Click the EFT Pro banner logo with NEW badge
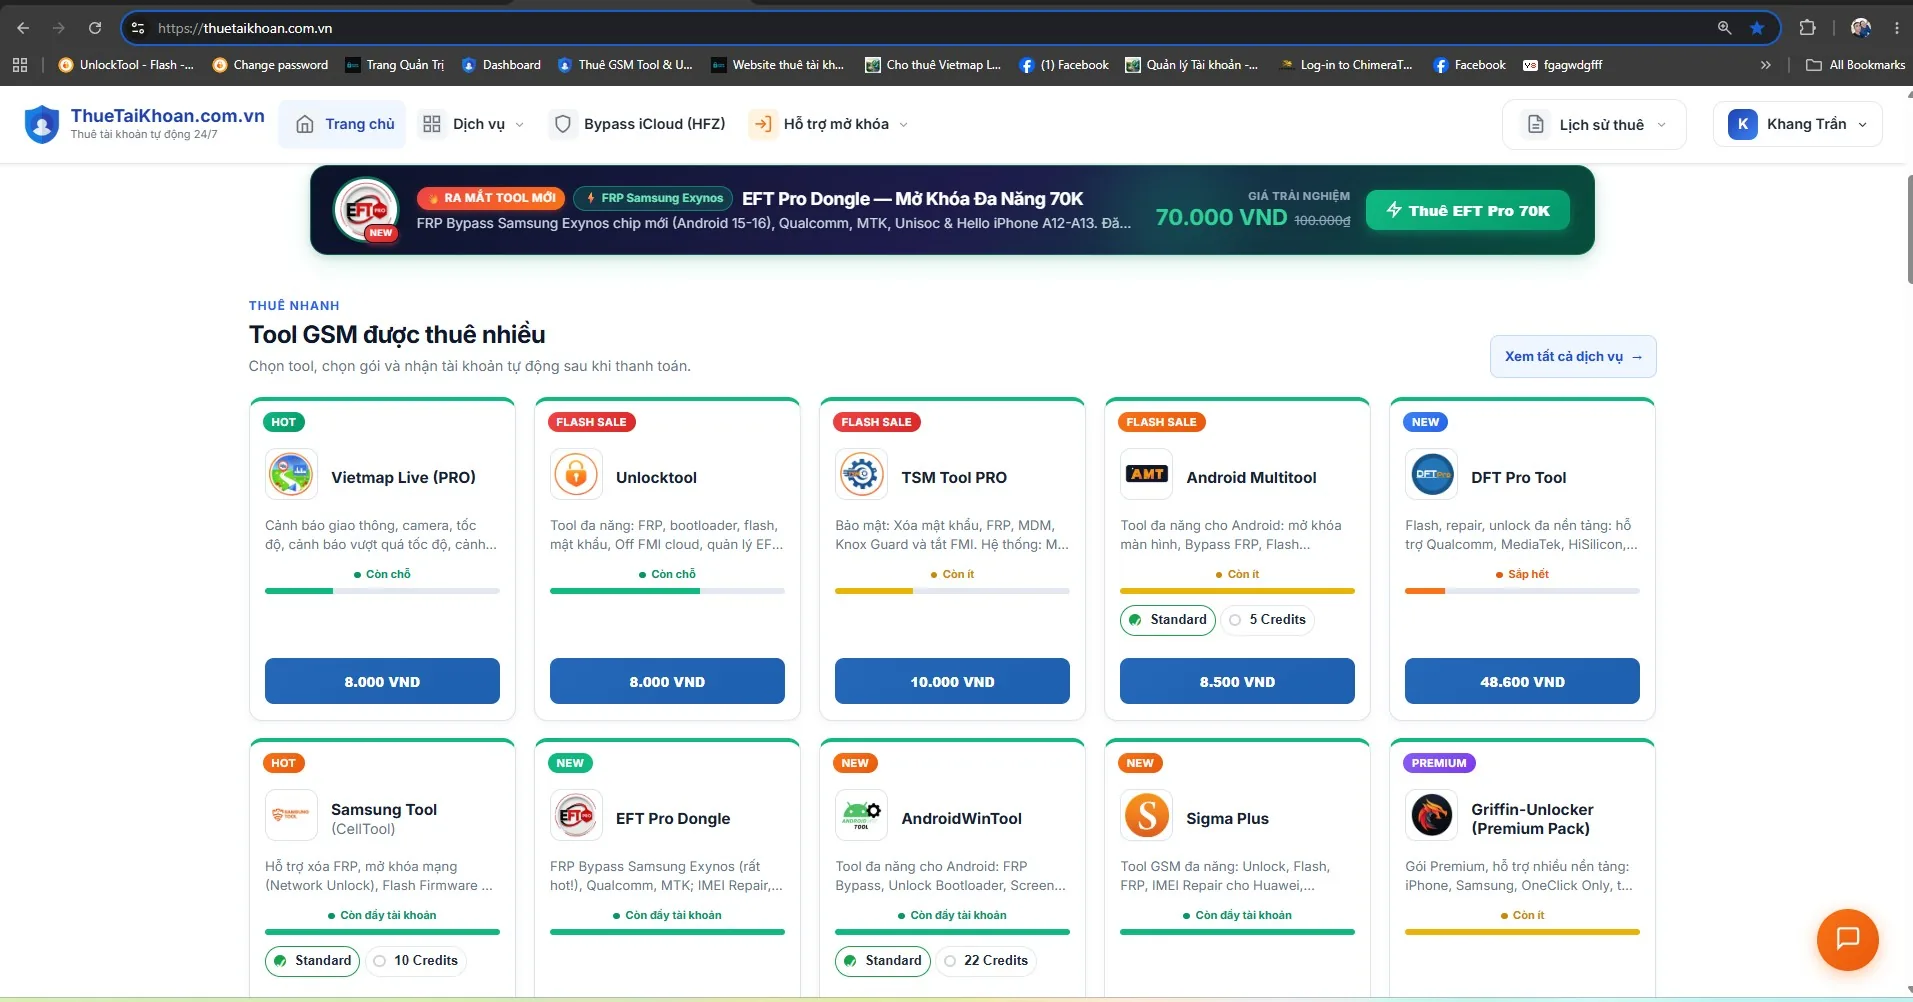Viewport: 1913px width, 1002px height. 366,210
